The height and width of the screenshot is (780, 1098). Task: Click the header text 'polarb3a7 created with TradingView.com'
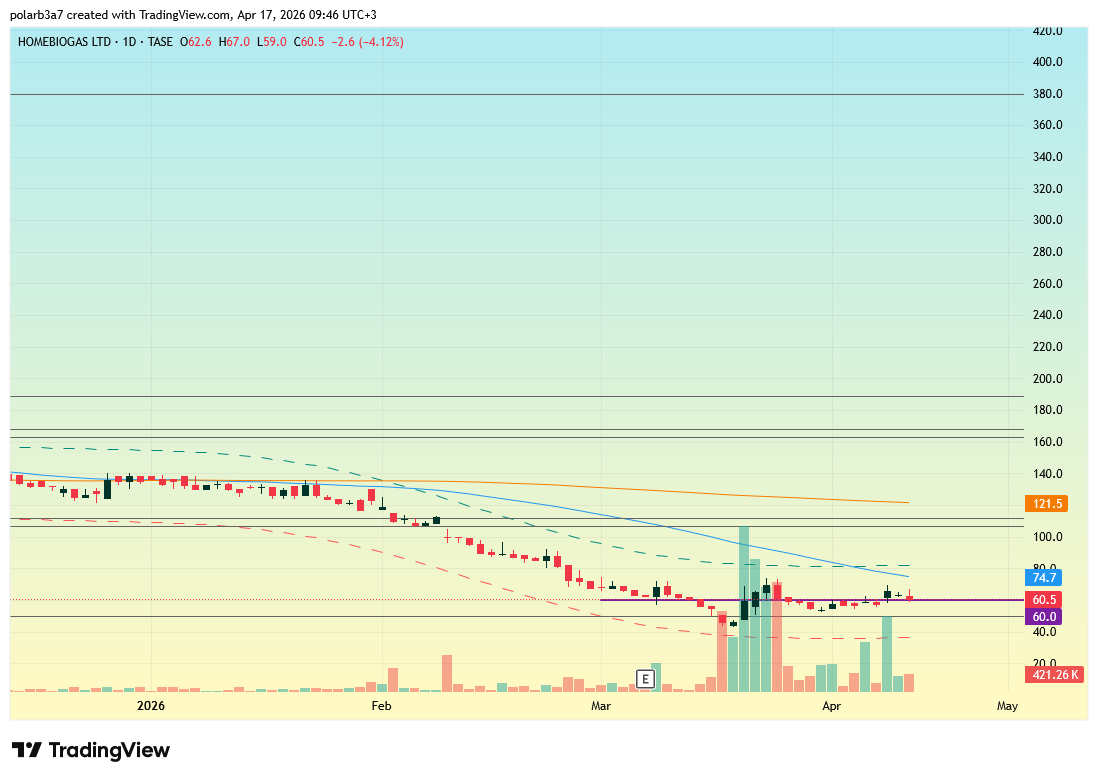tap(120, 15)
